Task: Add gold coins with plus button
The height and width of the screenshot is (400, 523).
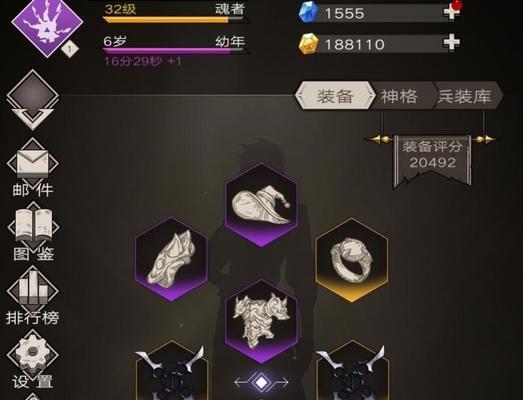Action: click(x=451, y=43)
